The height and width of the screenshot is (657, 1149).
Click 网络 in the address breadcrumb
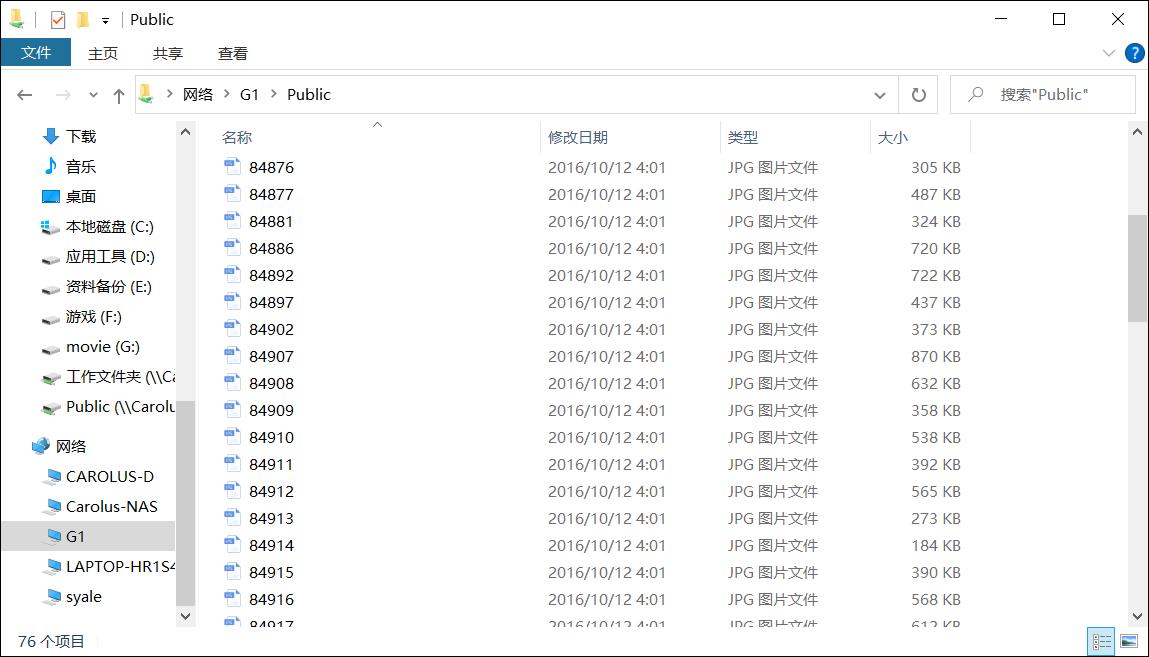coord(198,94)
